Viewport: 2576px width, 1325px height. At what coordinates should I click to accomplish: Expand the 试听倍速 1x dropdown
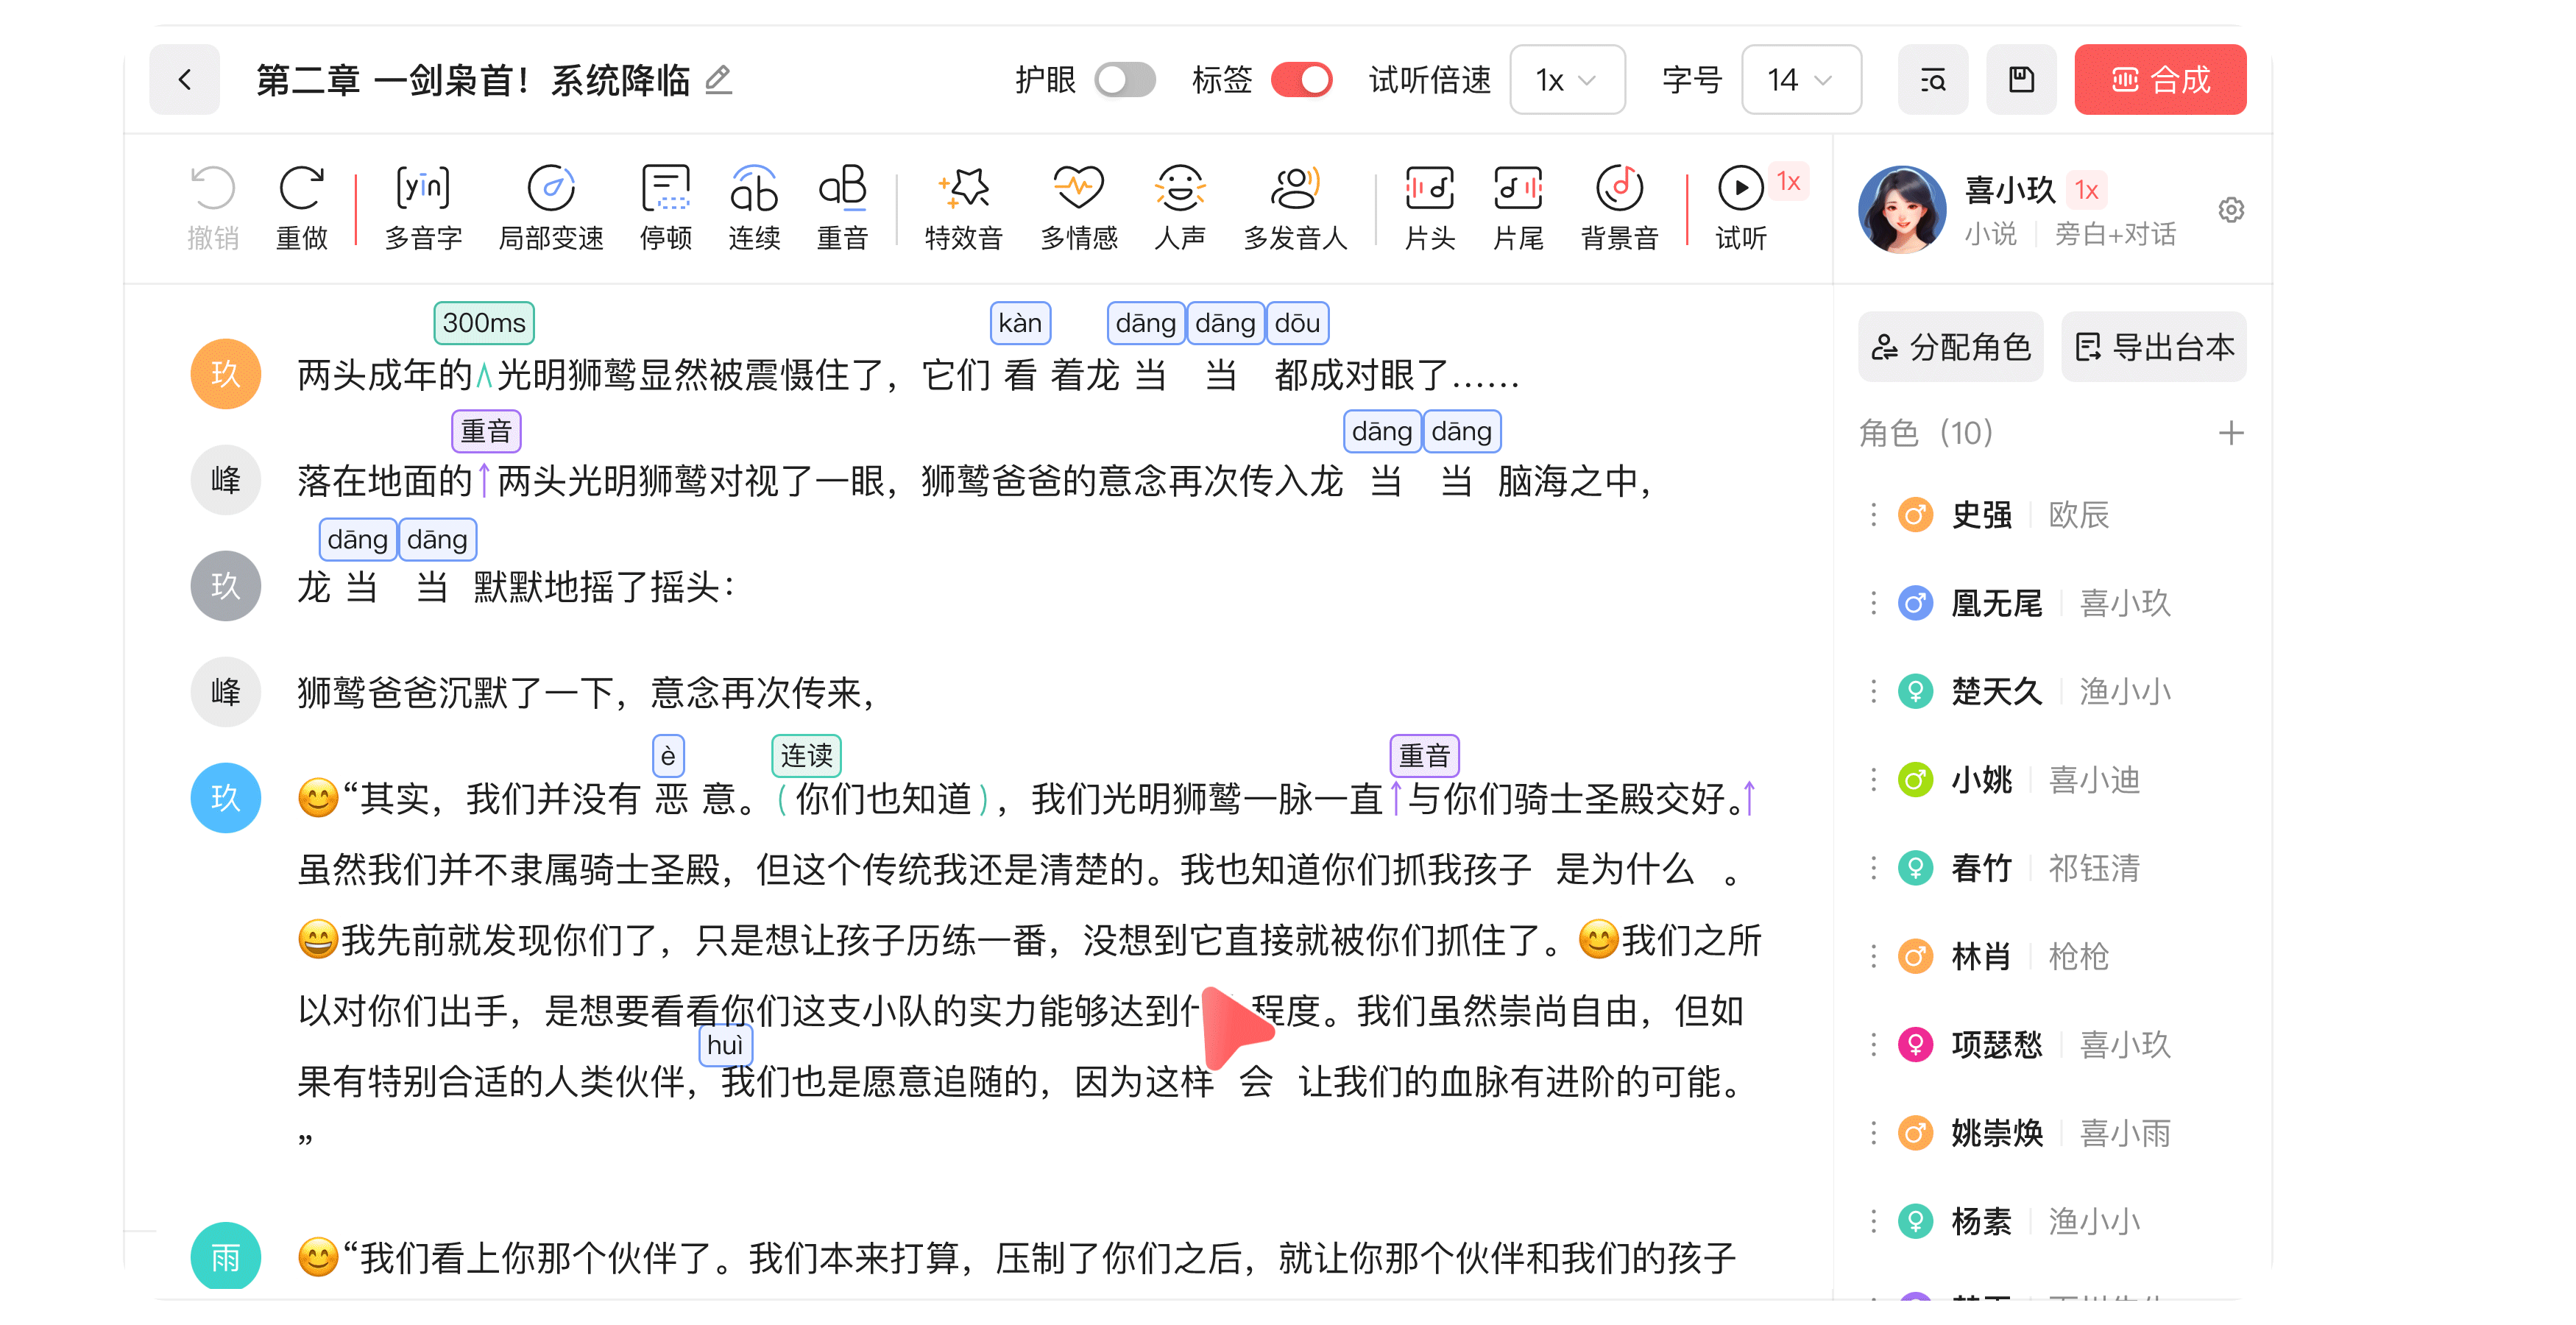(1566, 79)
